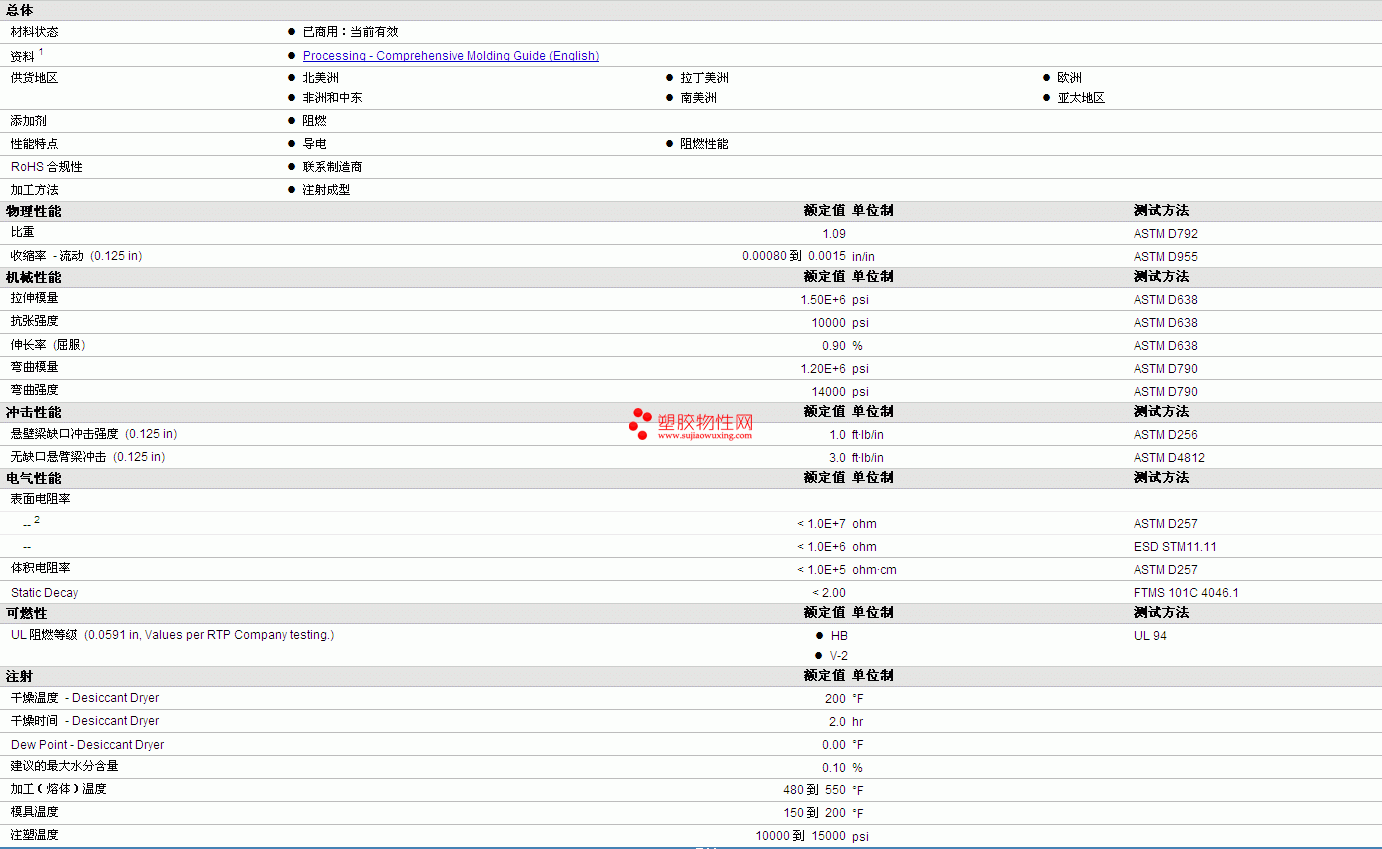This screenshot has width=1382, height=849.
Task: Click the 欧洲 region entry
Action: coord(1069,78)
